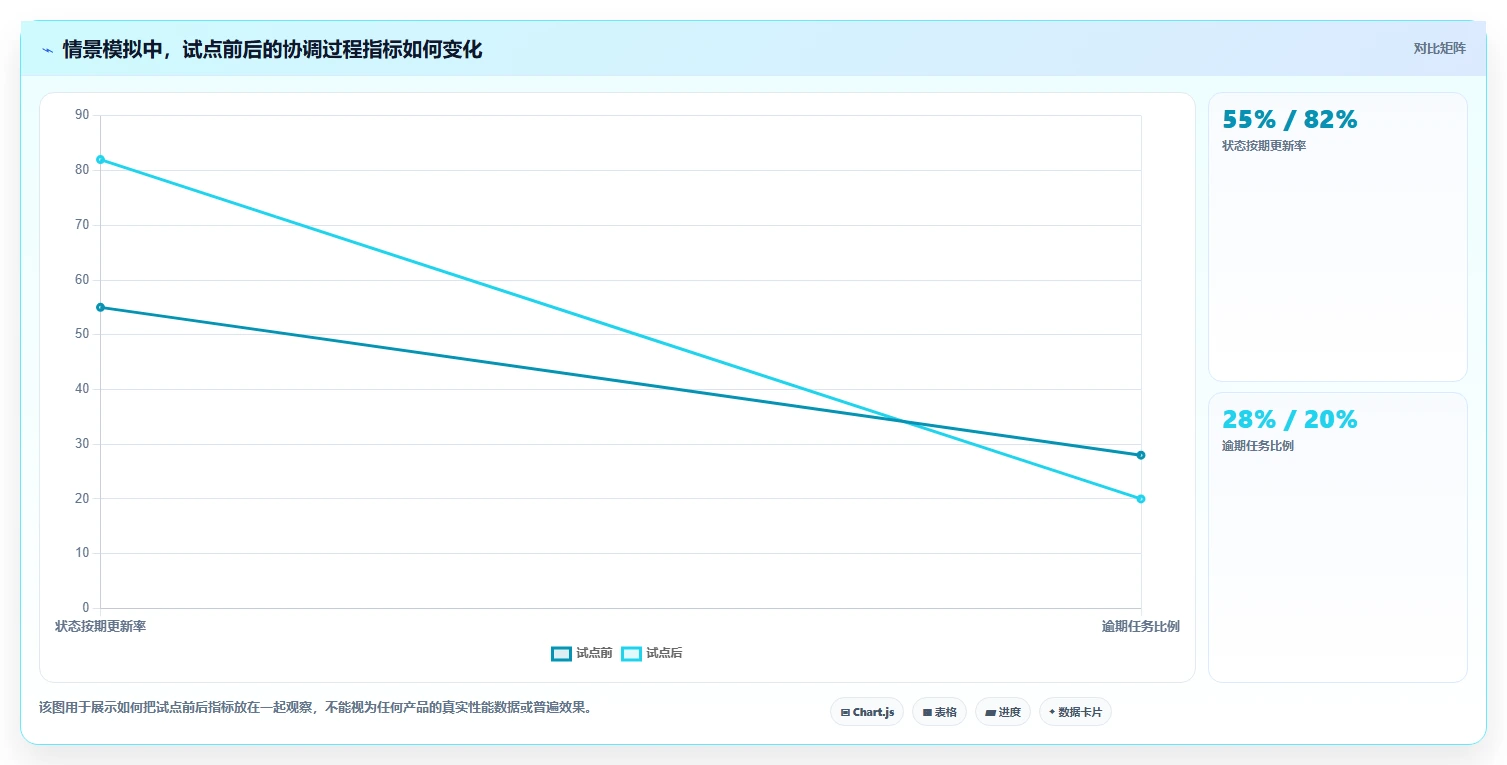Click the 数据卡片 tag chip
This screenshot has width=1507, height=765.
click(x=1075, y=712)
